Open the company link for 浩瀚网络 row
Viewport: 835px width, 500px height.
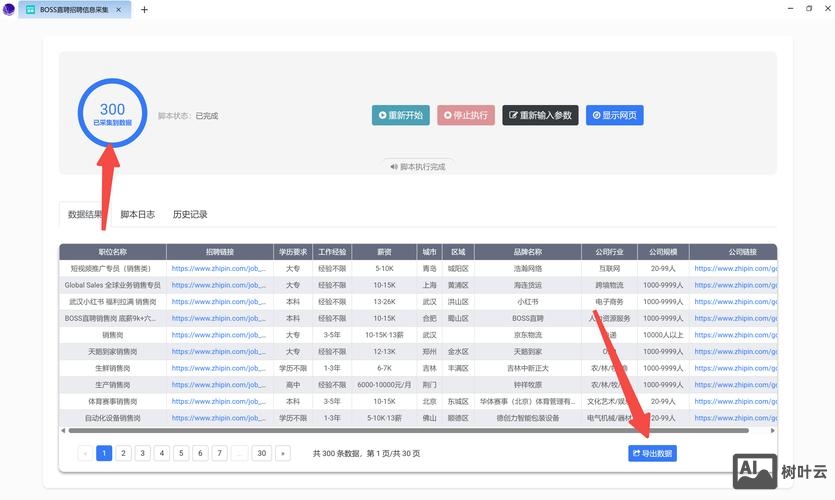click(x=735, y=268)
